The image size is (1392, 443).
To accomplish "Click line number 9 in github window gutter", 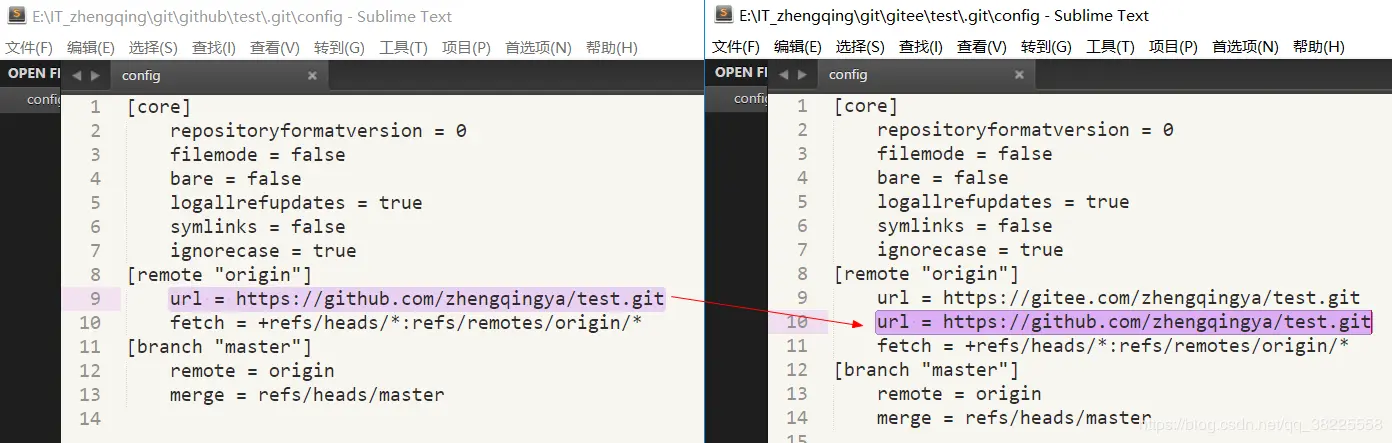I will [95, 299].
